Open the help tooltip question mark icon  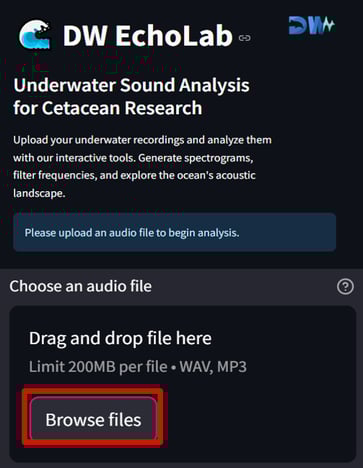click(345, 287)
